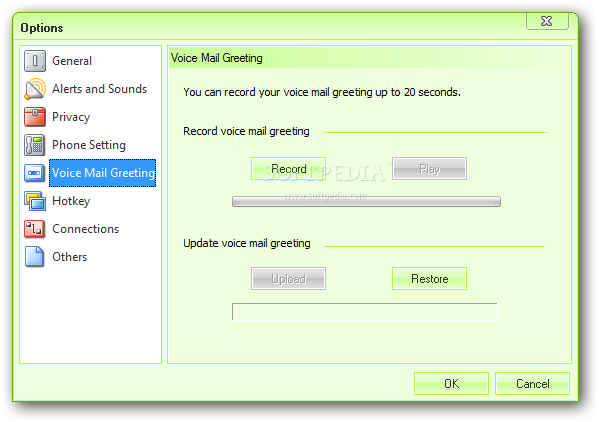Cancel the Options dialog

[x=533, y=383]
